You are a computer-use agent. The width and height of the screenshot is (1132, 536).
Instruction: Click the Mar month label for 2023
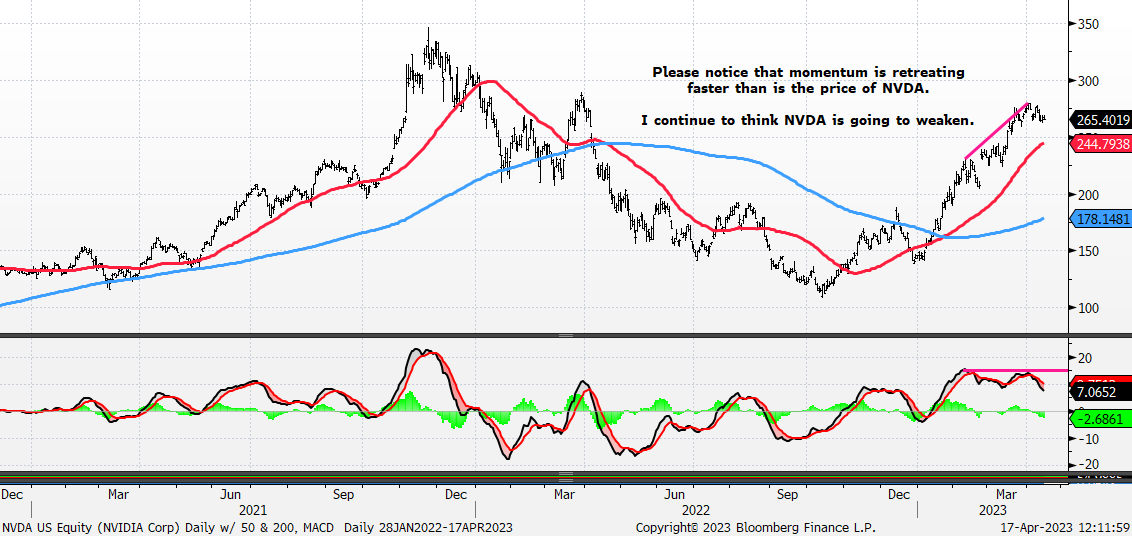coord(1006,496)
